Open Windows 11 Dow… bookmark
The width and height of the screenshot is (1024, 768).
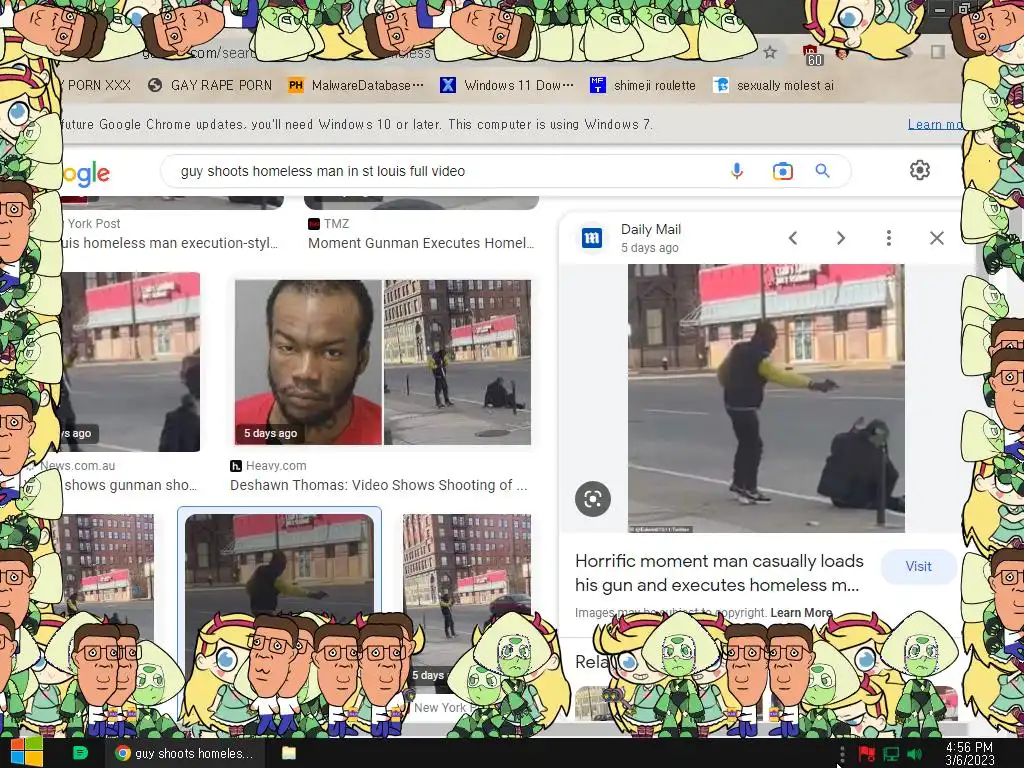coord(507,86)
